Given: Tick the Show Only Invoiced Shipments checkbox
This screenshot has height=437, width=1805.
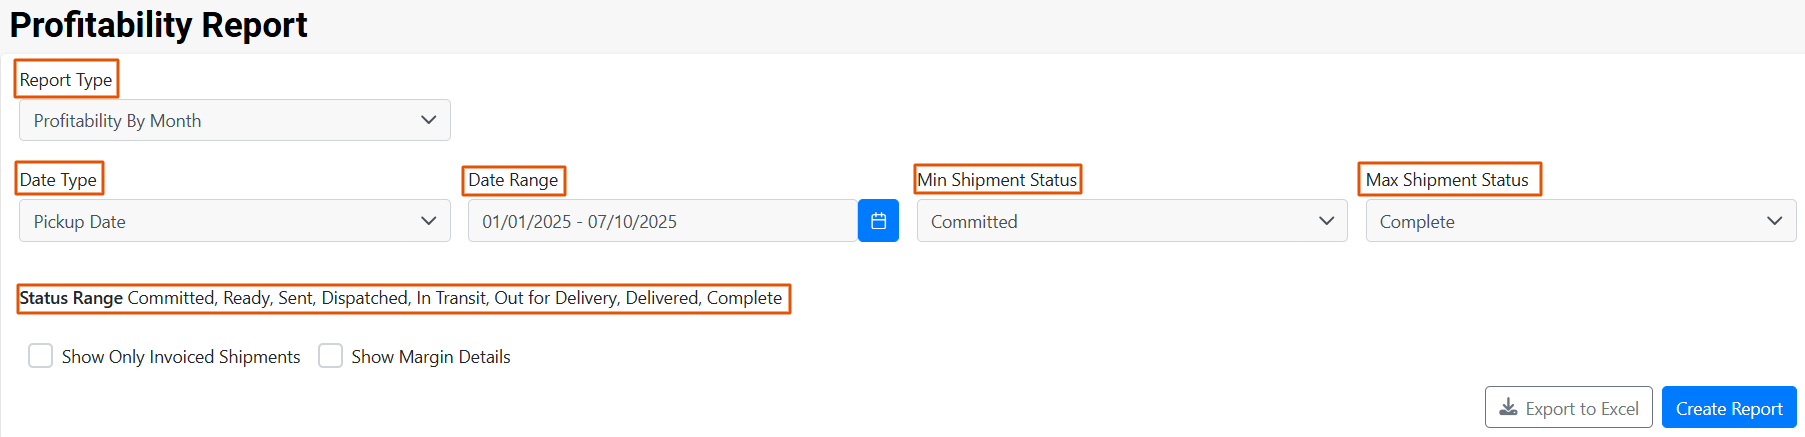Looking at the screenshot, I should 40,356.
